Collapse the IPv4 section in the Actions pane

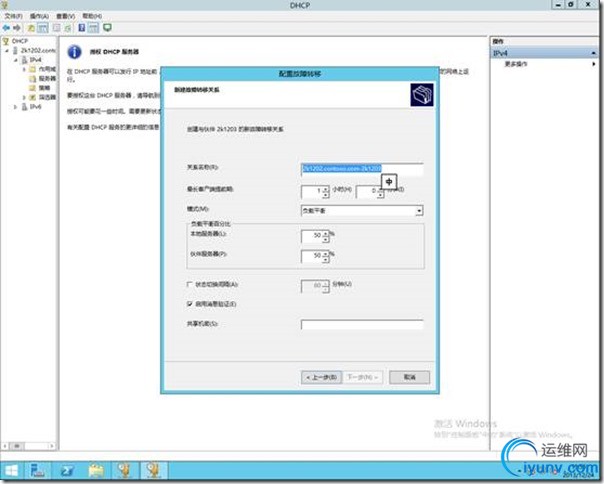click(593, 53)
